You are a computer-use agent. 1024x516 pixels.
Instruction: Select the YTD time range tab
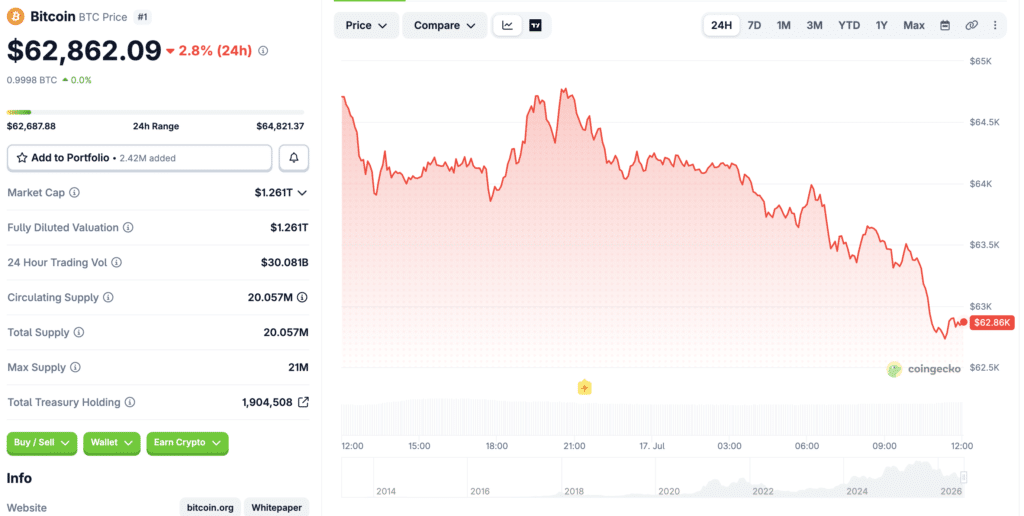coord(849,25)
